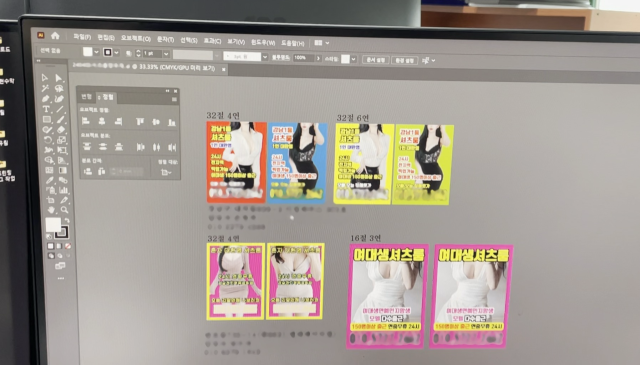The width and height of the screenshot is (640, 365).
Task: Click the horizontal align left icon
Action: coord(86,121)
